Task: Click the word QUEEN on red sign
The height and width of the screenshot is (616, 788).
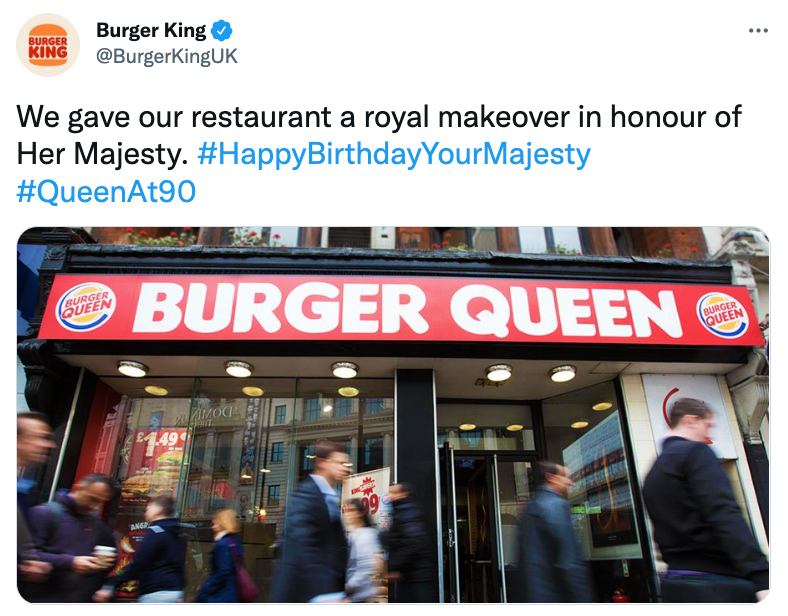Action: (566, 312)
